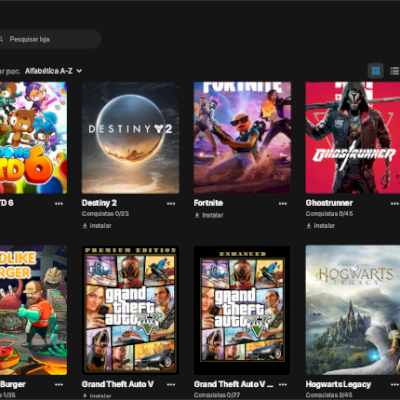Click the Pesquisar loja search field
The height and width of the screenshot is (400, 400).
point(50,39)
